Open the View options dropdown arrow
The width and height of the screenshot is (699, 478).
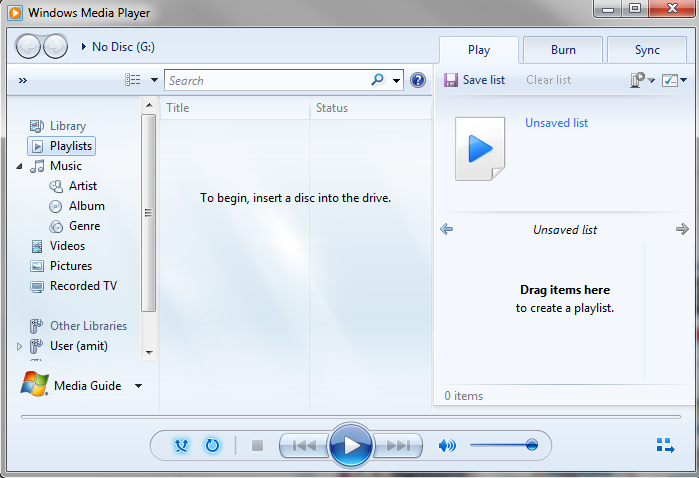click(154, 80)
